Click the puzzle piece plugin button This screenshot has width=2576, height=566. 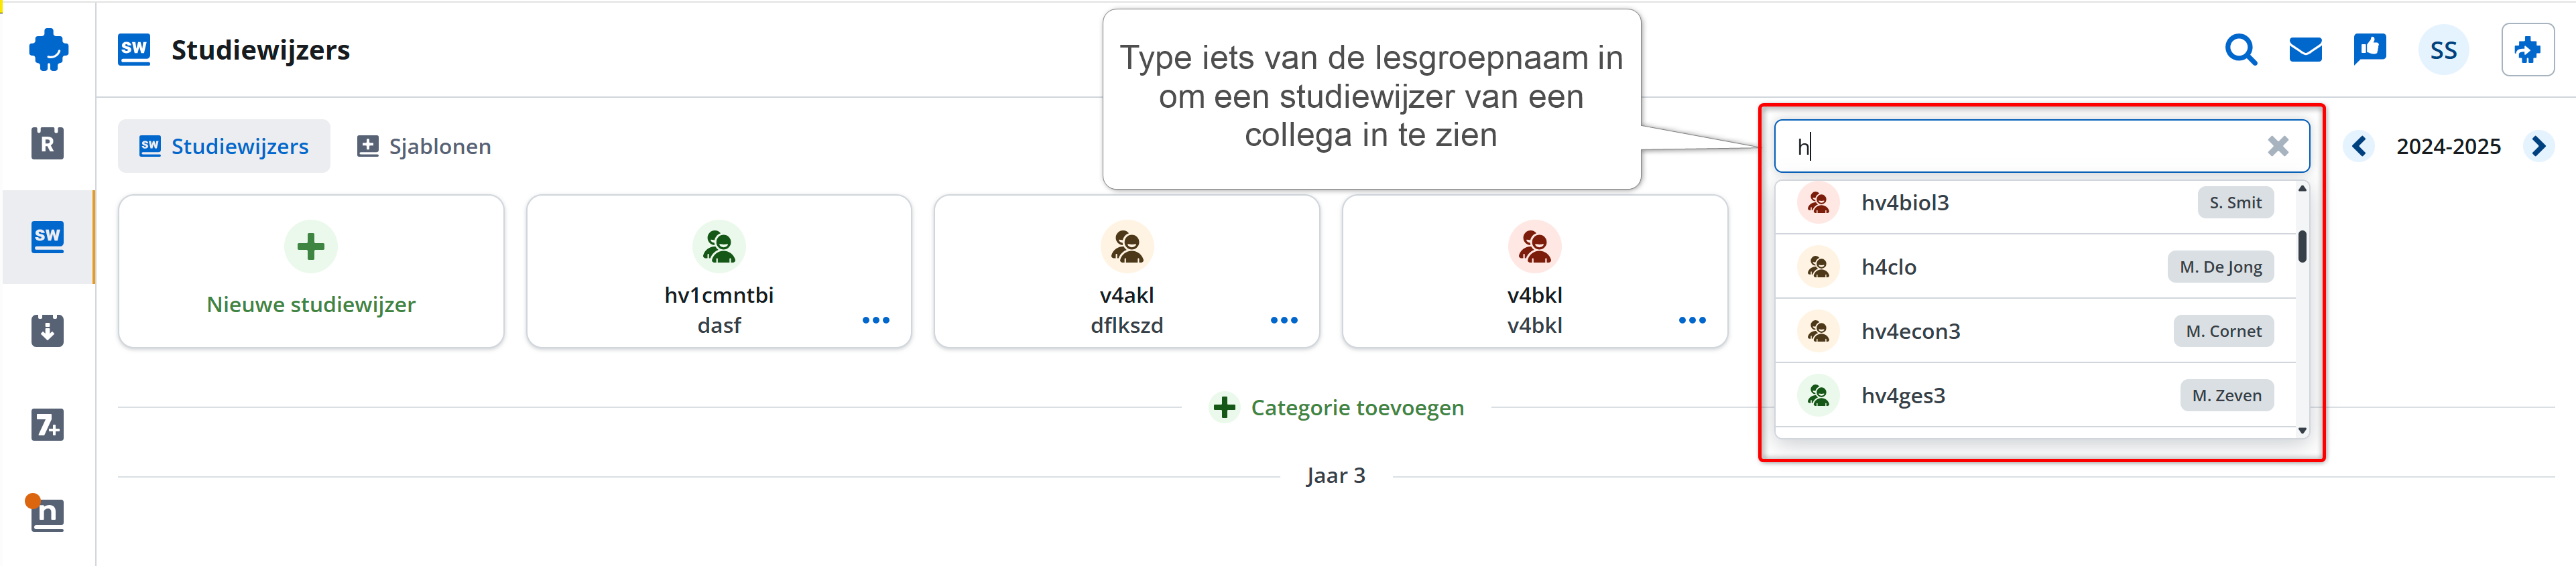point(2527,50)
